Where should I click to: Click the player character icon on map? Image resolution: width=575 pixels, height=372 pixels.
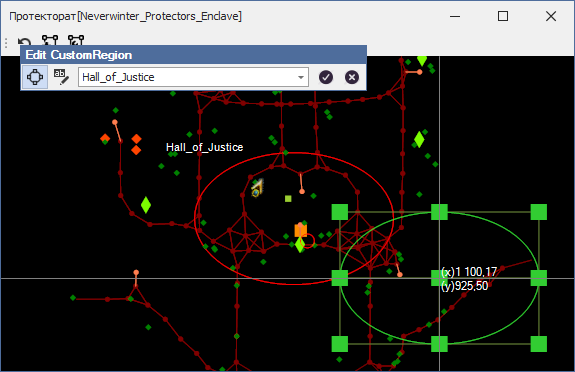(x=257, y=187)
